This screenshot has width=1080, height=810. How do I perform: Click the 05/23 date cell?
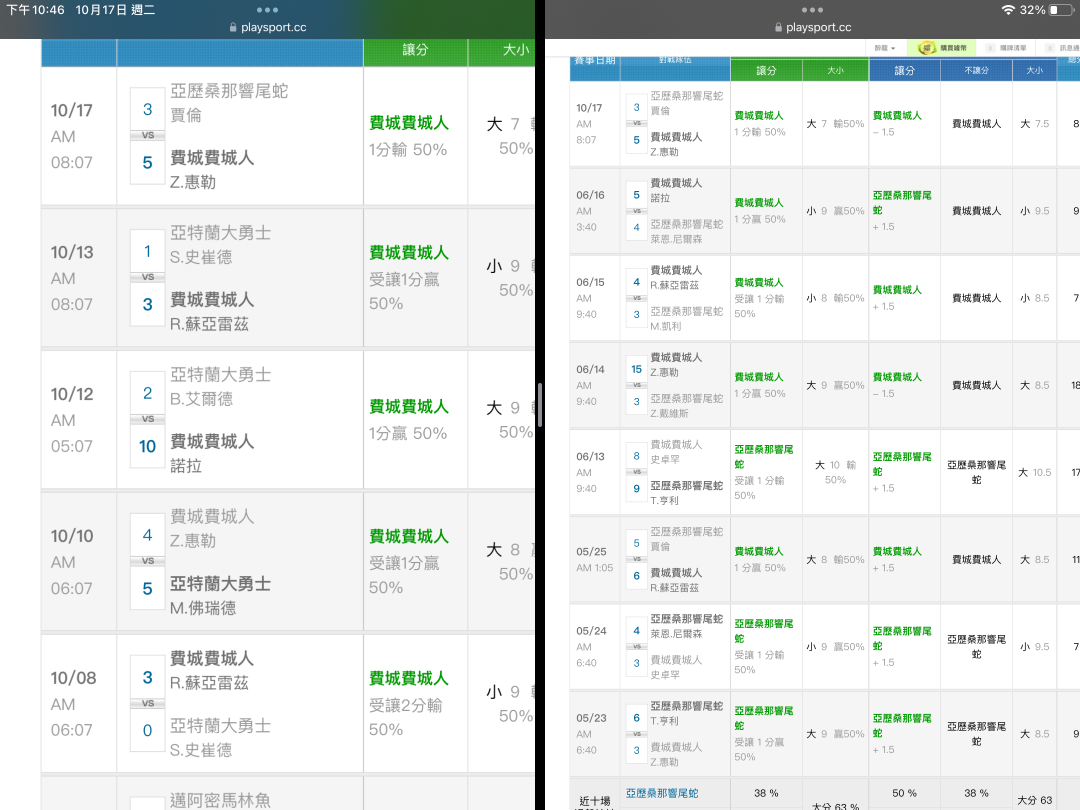tap(595, 734)
